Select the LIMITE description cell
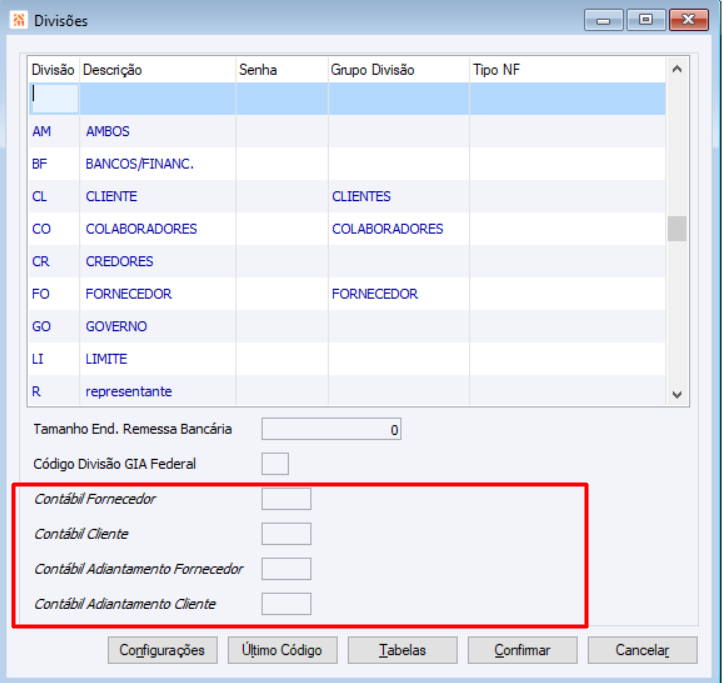 [157, 359]
